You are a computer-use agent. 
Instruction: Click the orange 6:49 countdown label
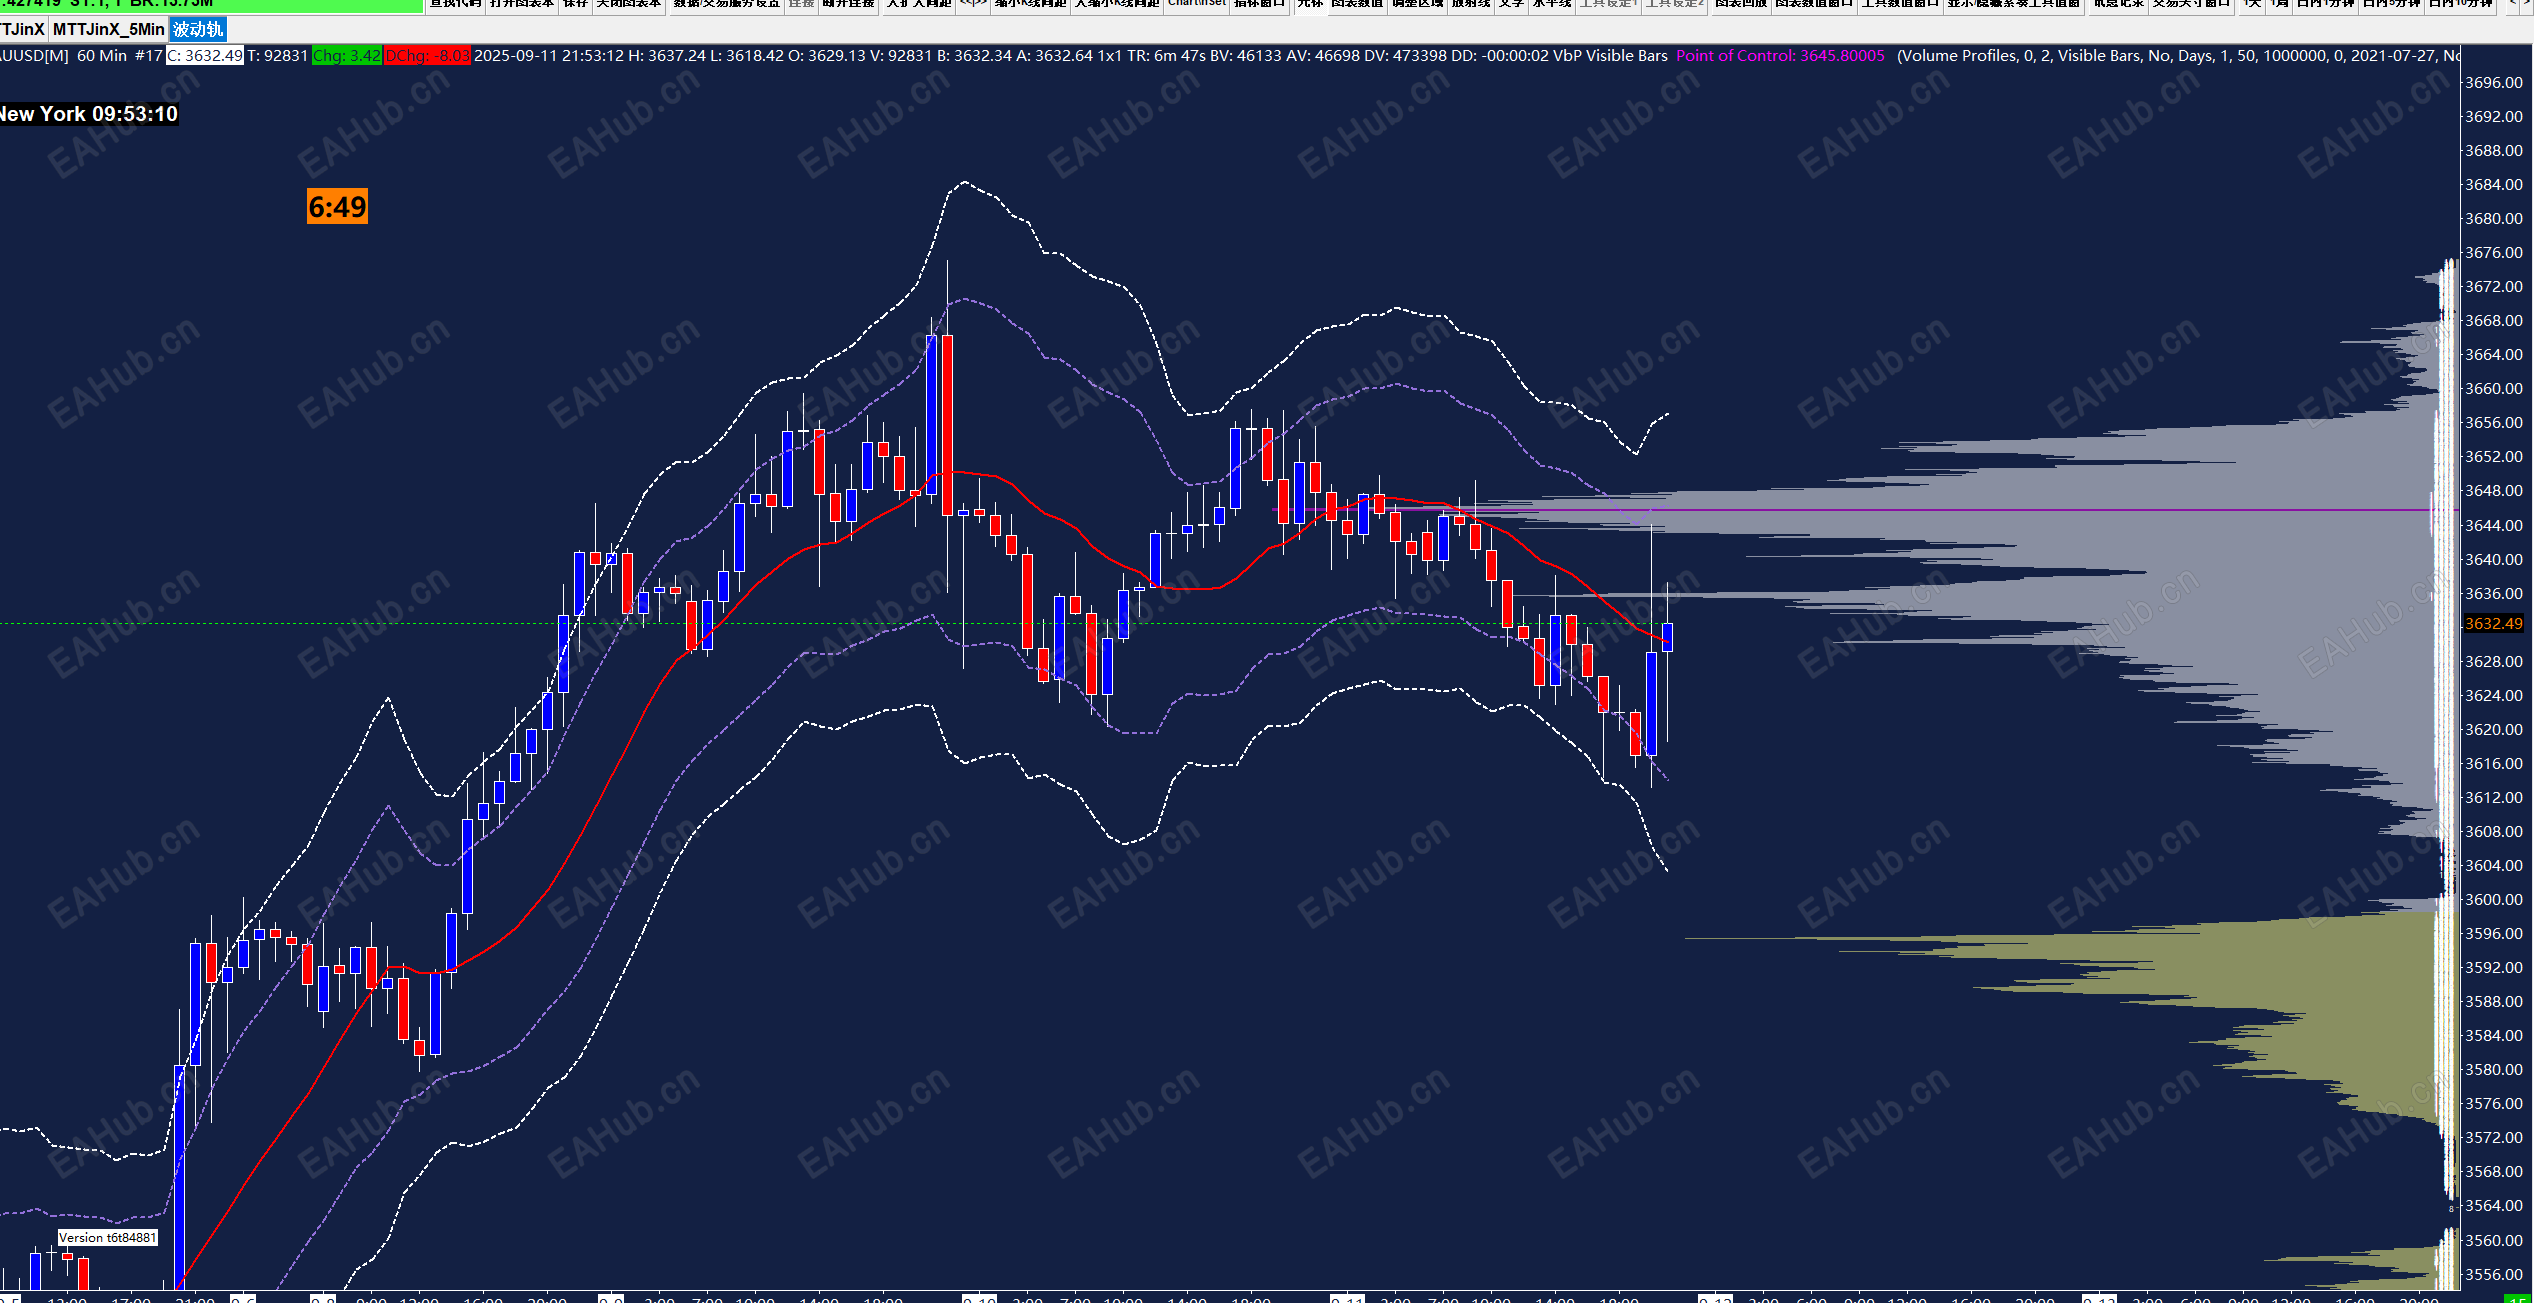coord(337,207)
